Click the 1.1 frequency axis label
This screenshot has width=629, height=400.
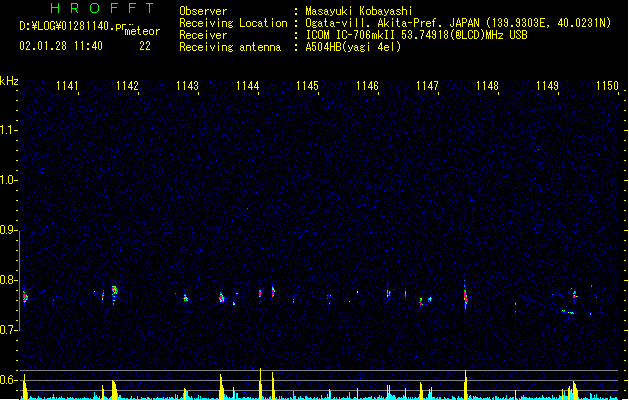pyautogui.click(x=8, y=130)
